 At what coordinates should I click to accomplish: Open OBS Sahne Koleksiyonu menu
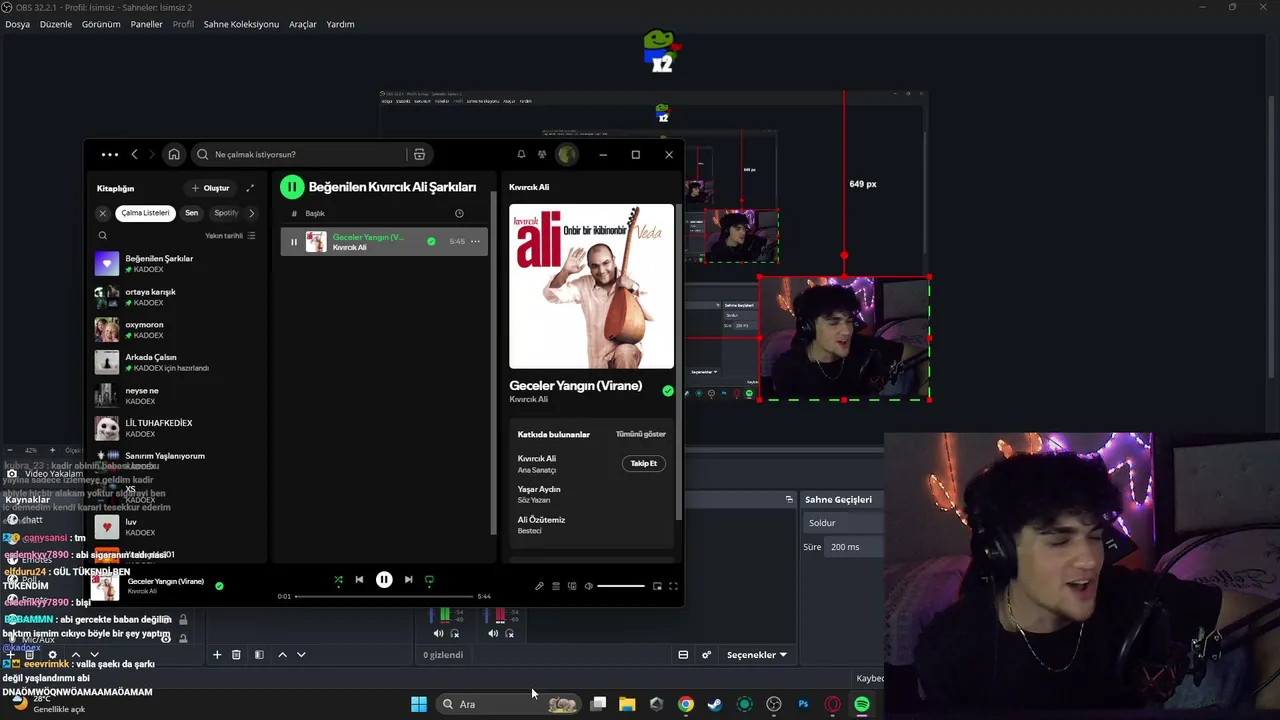(241, 24)
